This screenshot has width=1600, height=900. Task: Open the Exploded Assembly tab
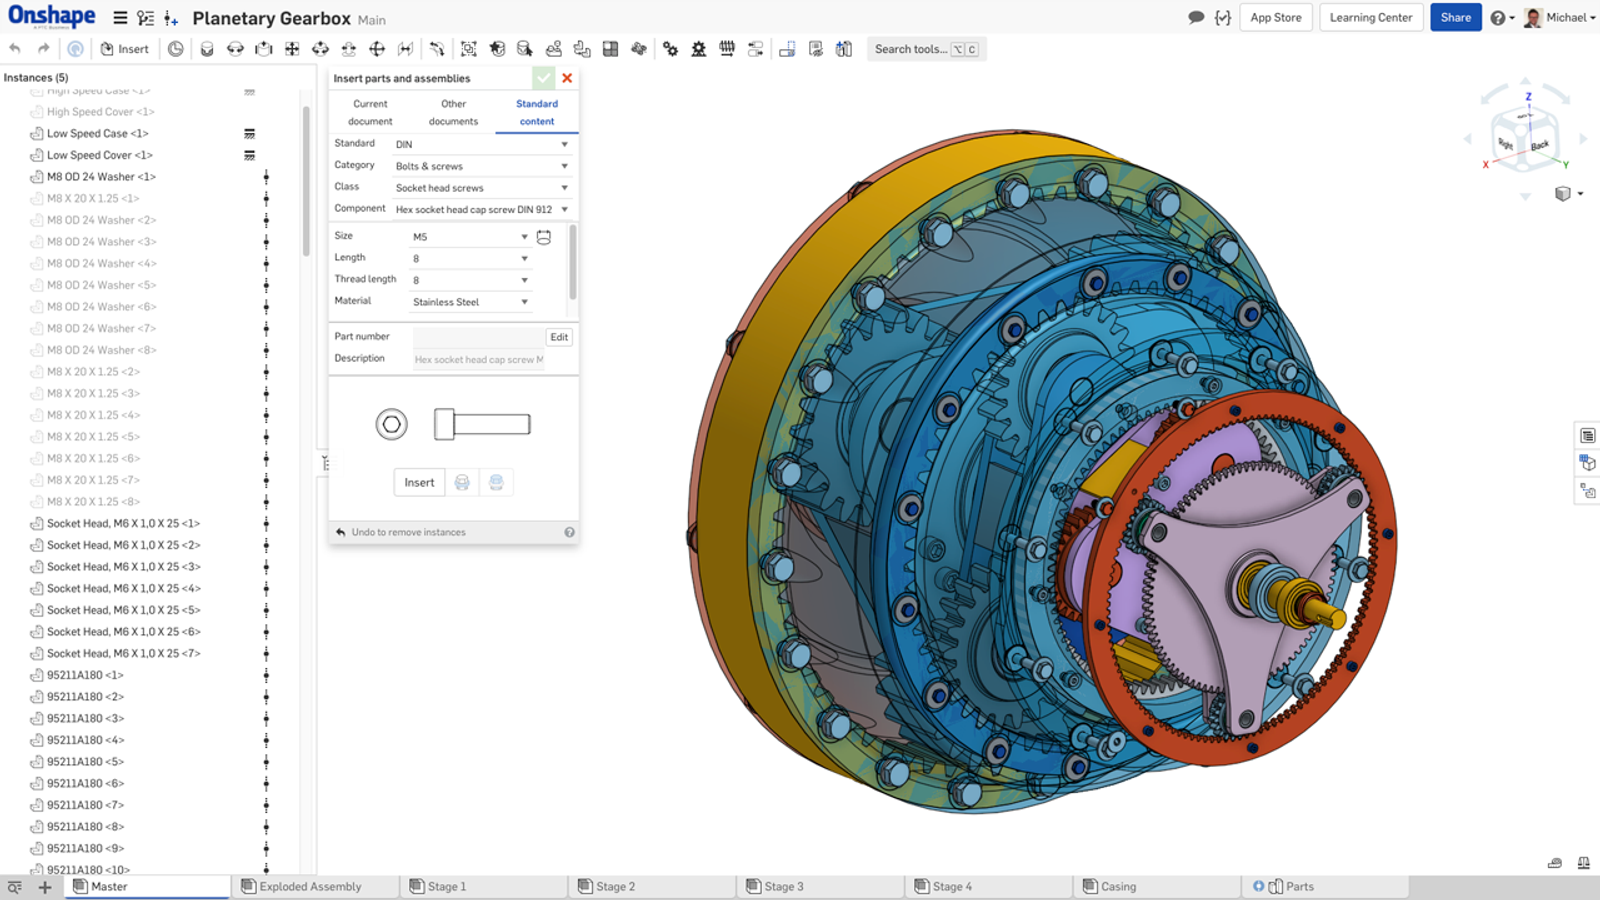[x=310, y=887]
